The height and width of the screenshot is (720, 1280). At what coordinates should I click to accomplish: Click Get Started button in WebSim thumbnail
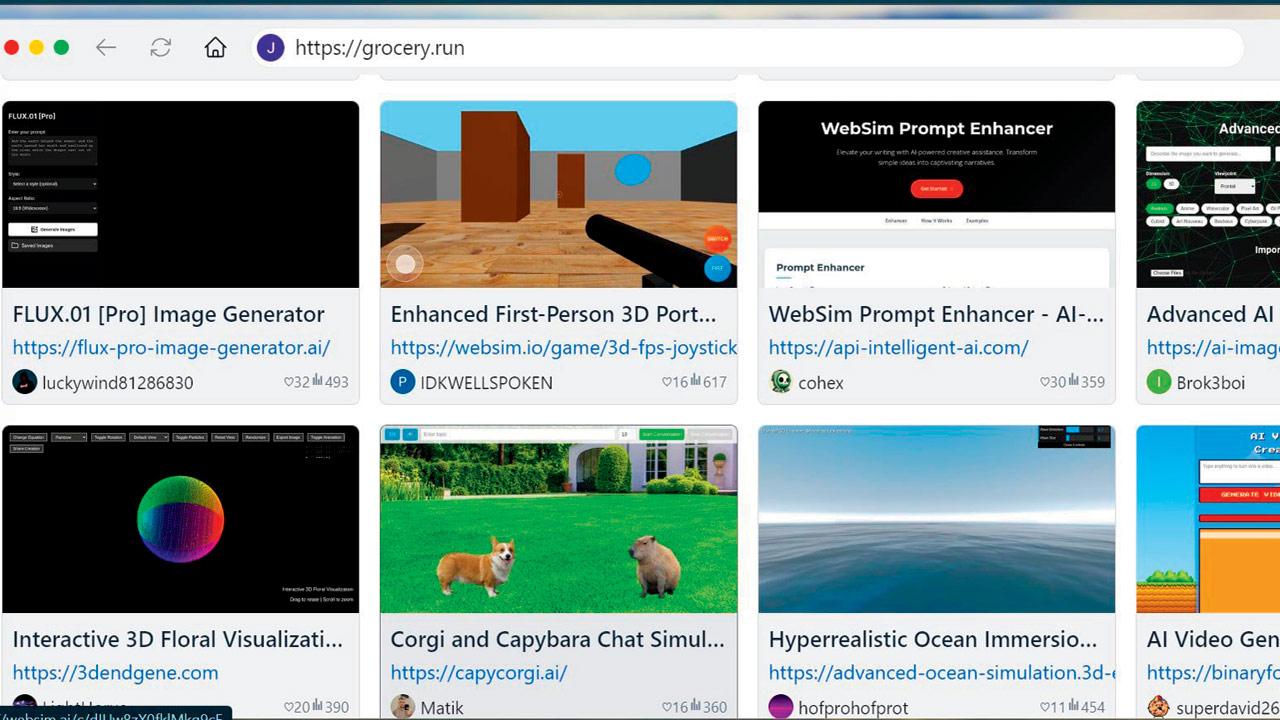[x=936, y=188]
